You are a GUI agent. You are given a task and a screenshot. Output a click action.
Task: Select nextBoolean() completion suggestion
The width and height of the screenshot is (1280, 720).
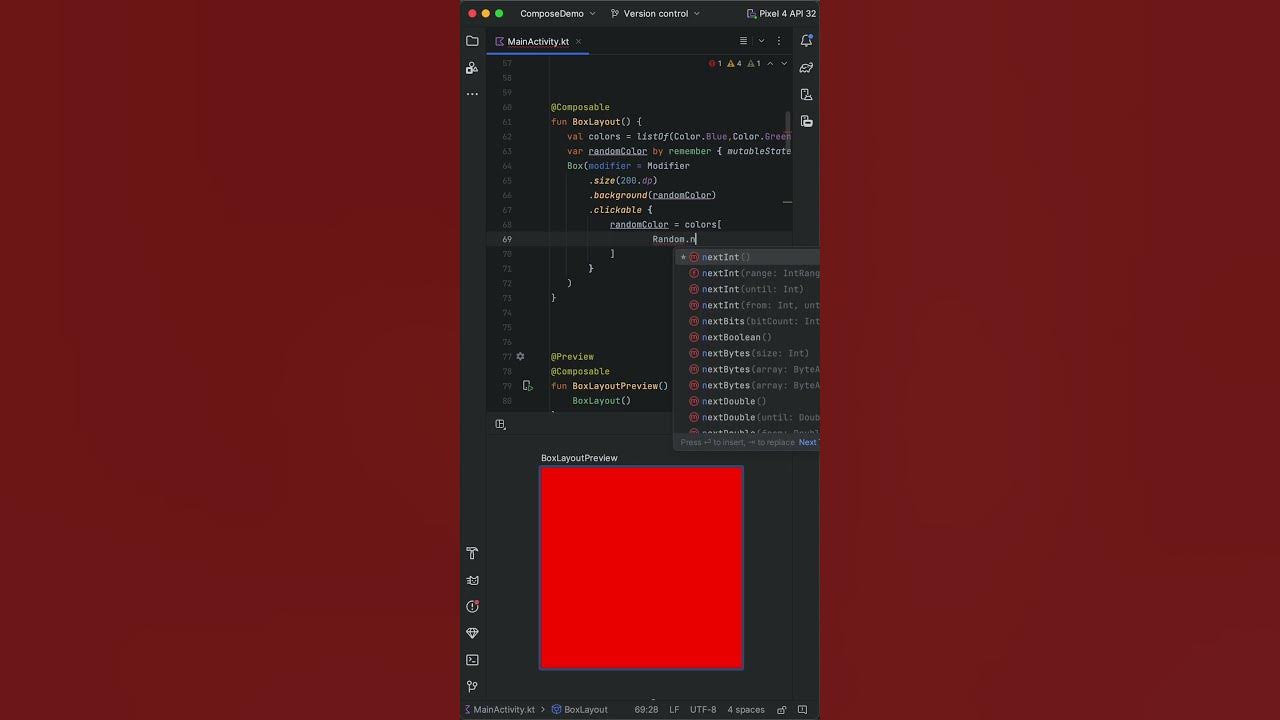click(747, 337)
